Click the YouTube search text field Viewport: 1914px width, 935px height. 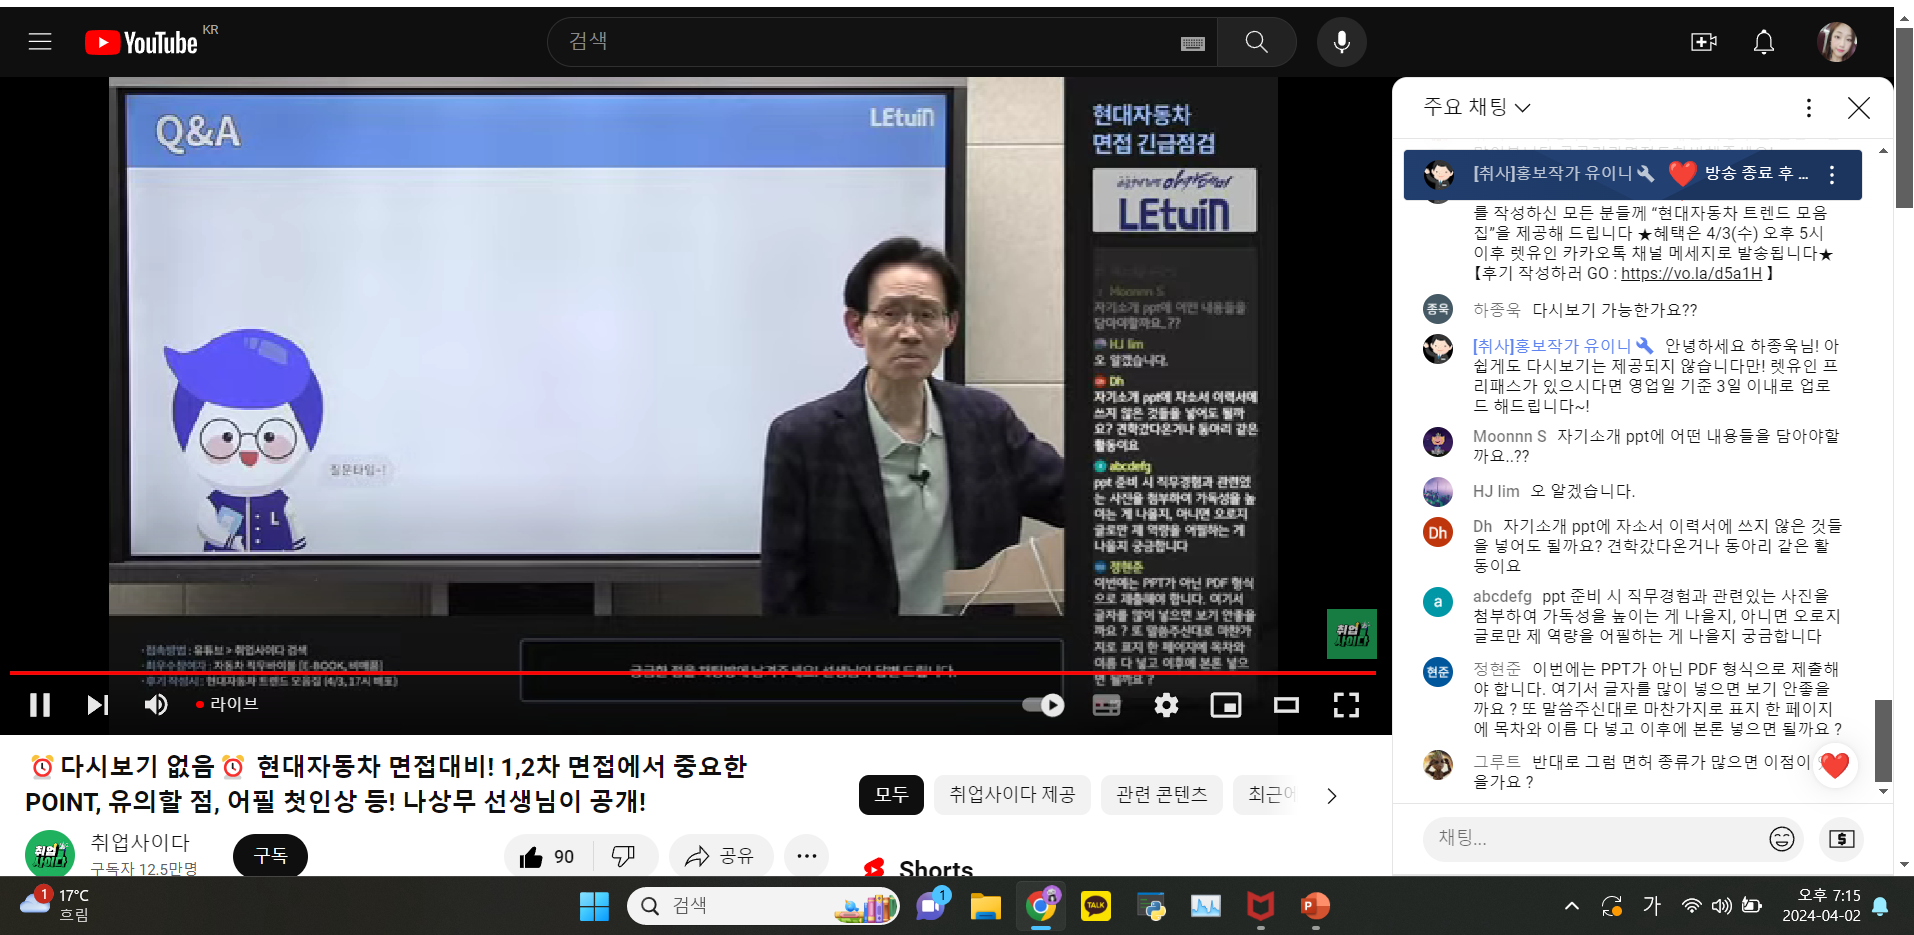point(870,42)
